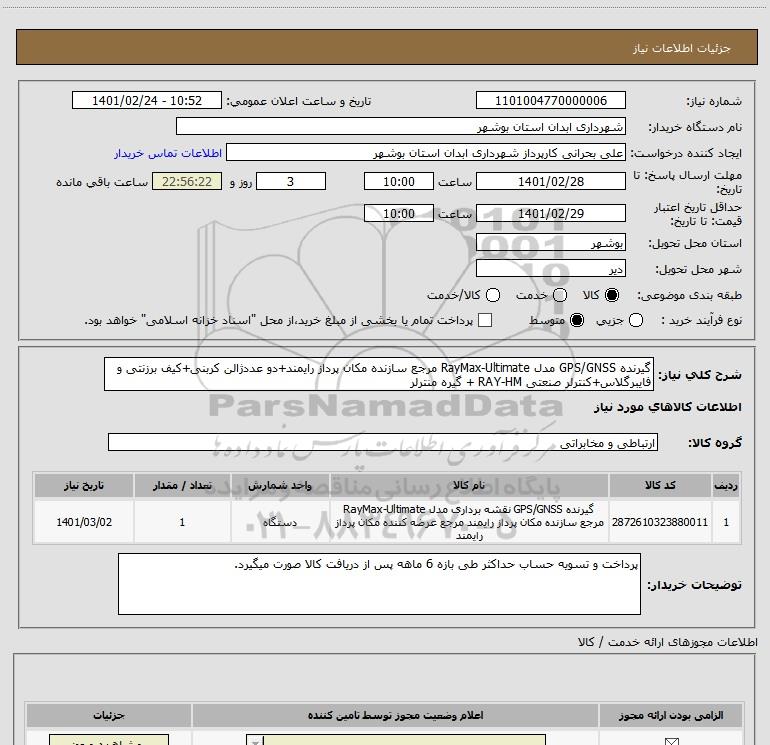Open the اعلام وضعیت مجوز dropdown arrow
Screen dimensions: 770x745
coord(255,741)
